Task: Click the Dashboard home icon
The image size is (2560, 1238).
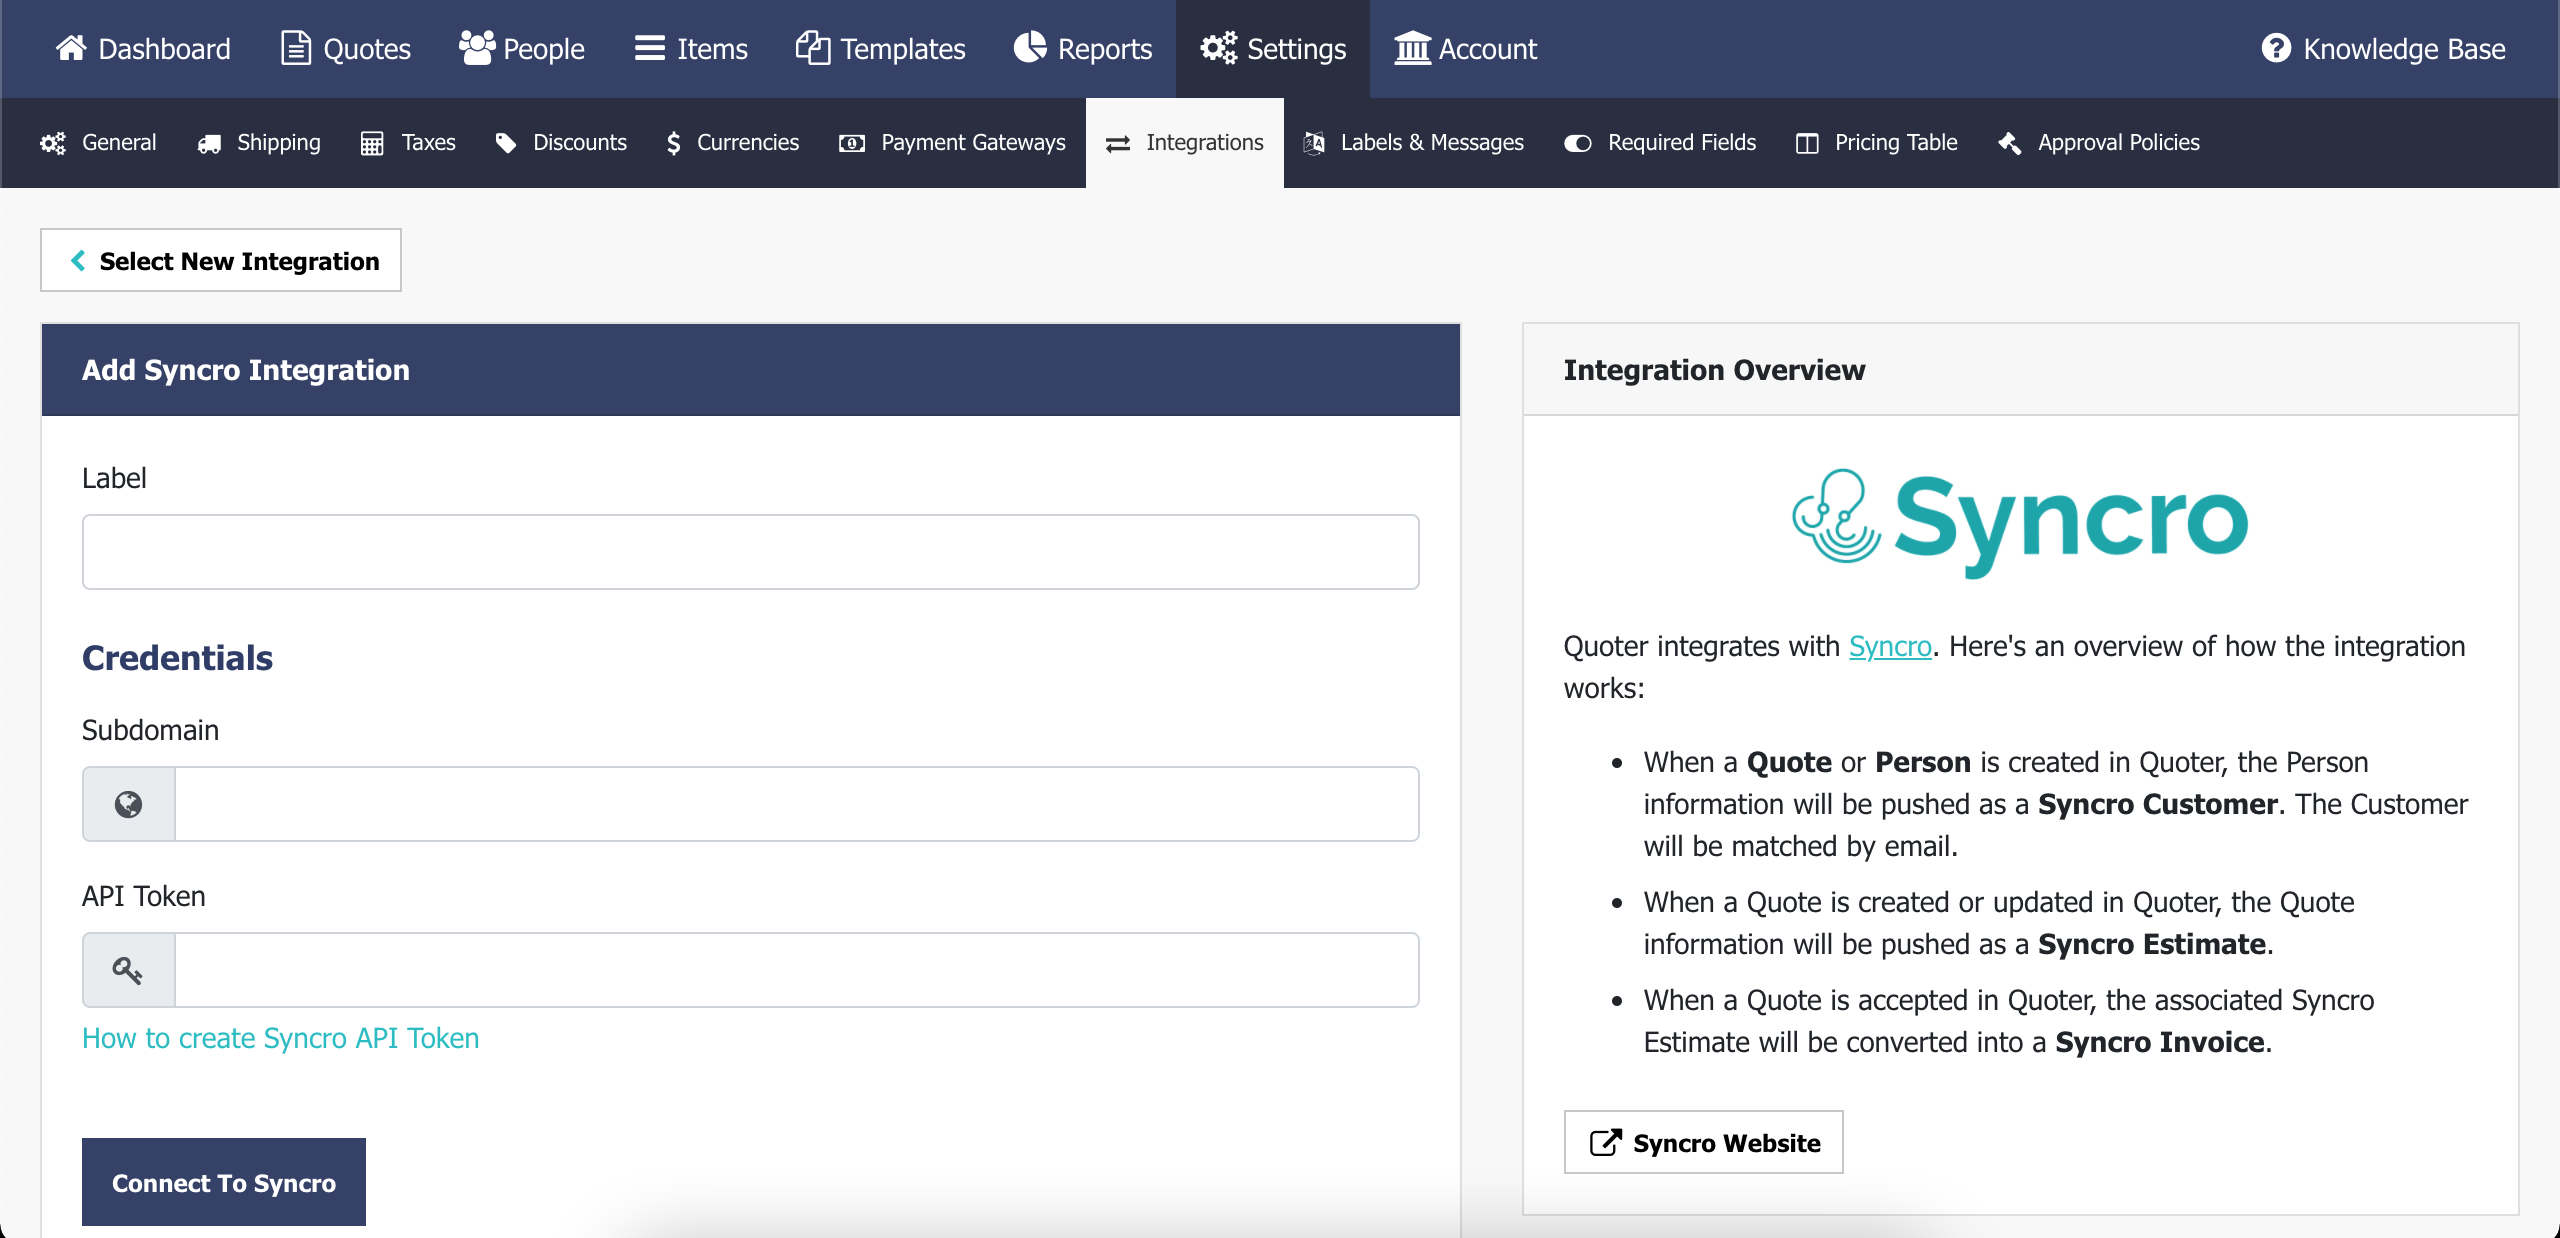Action: tap(71, 48)
